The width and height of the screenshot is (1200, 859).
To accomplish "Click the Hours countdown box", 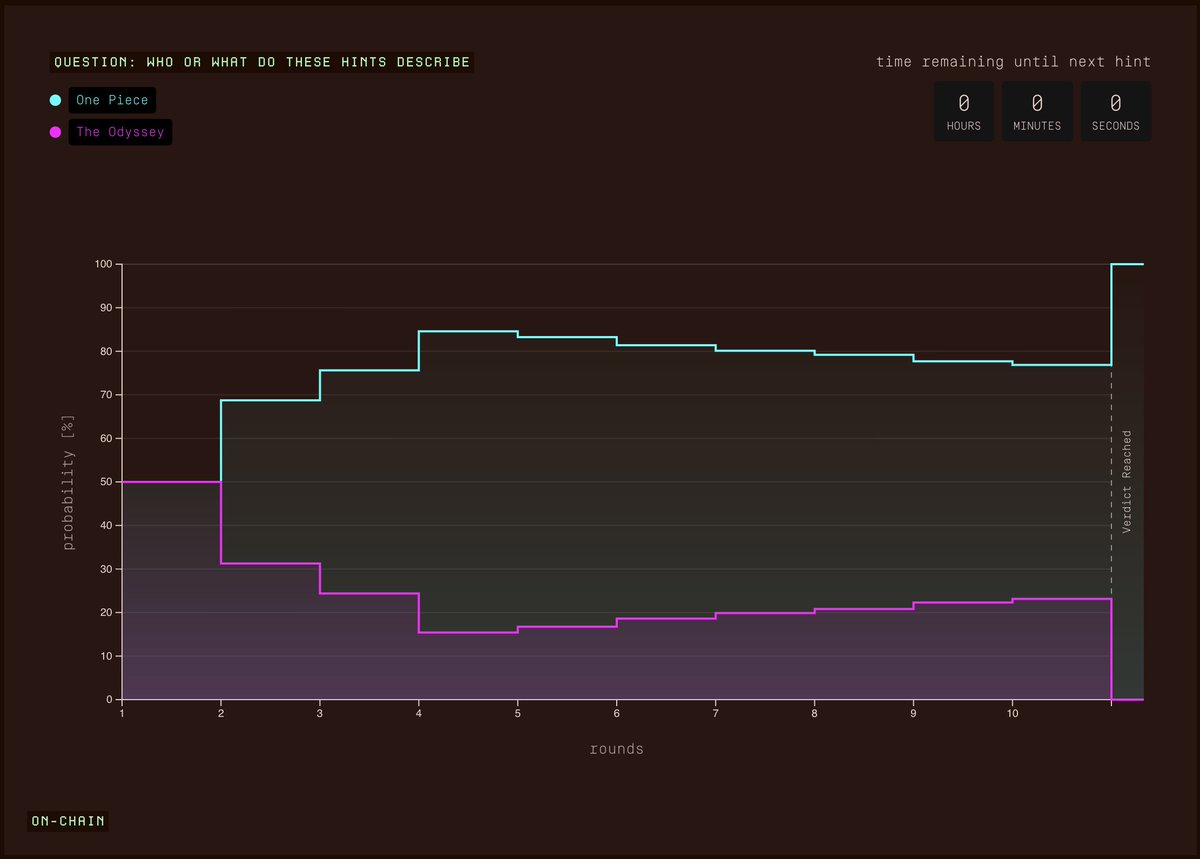I will [964, 111].
